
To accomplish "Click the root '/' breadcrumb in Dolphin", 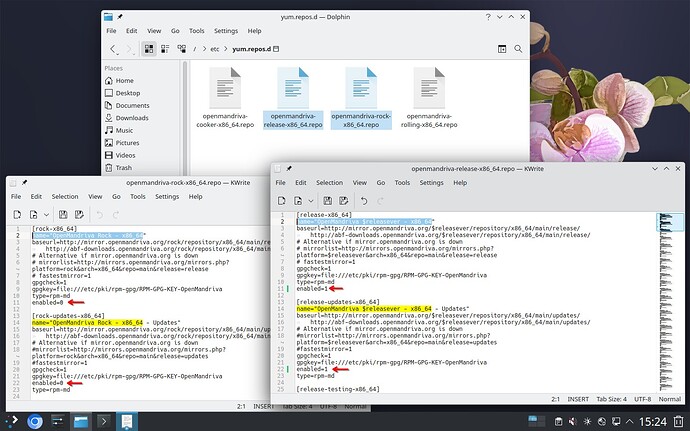I will click(195, 49).
